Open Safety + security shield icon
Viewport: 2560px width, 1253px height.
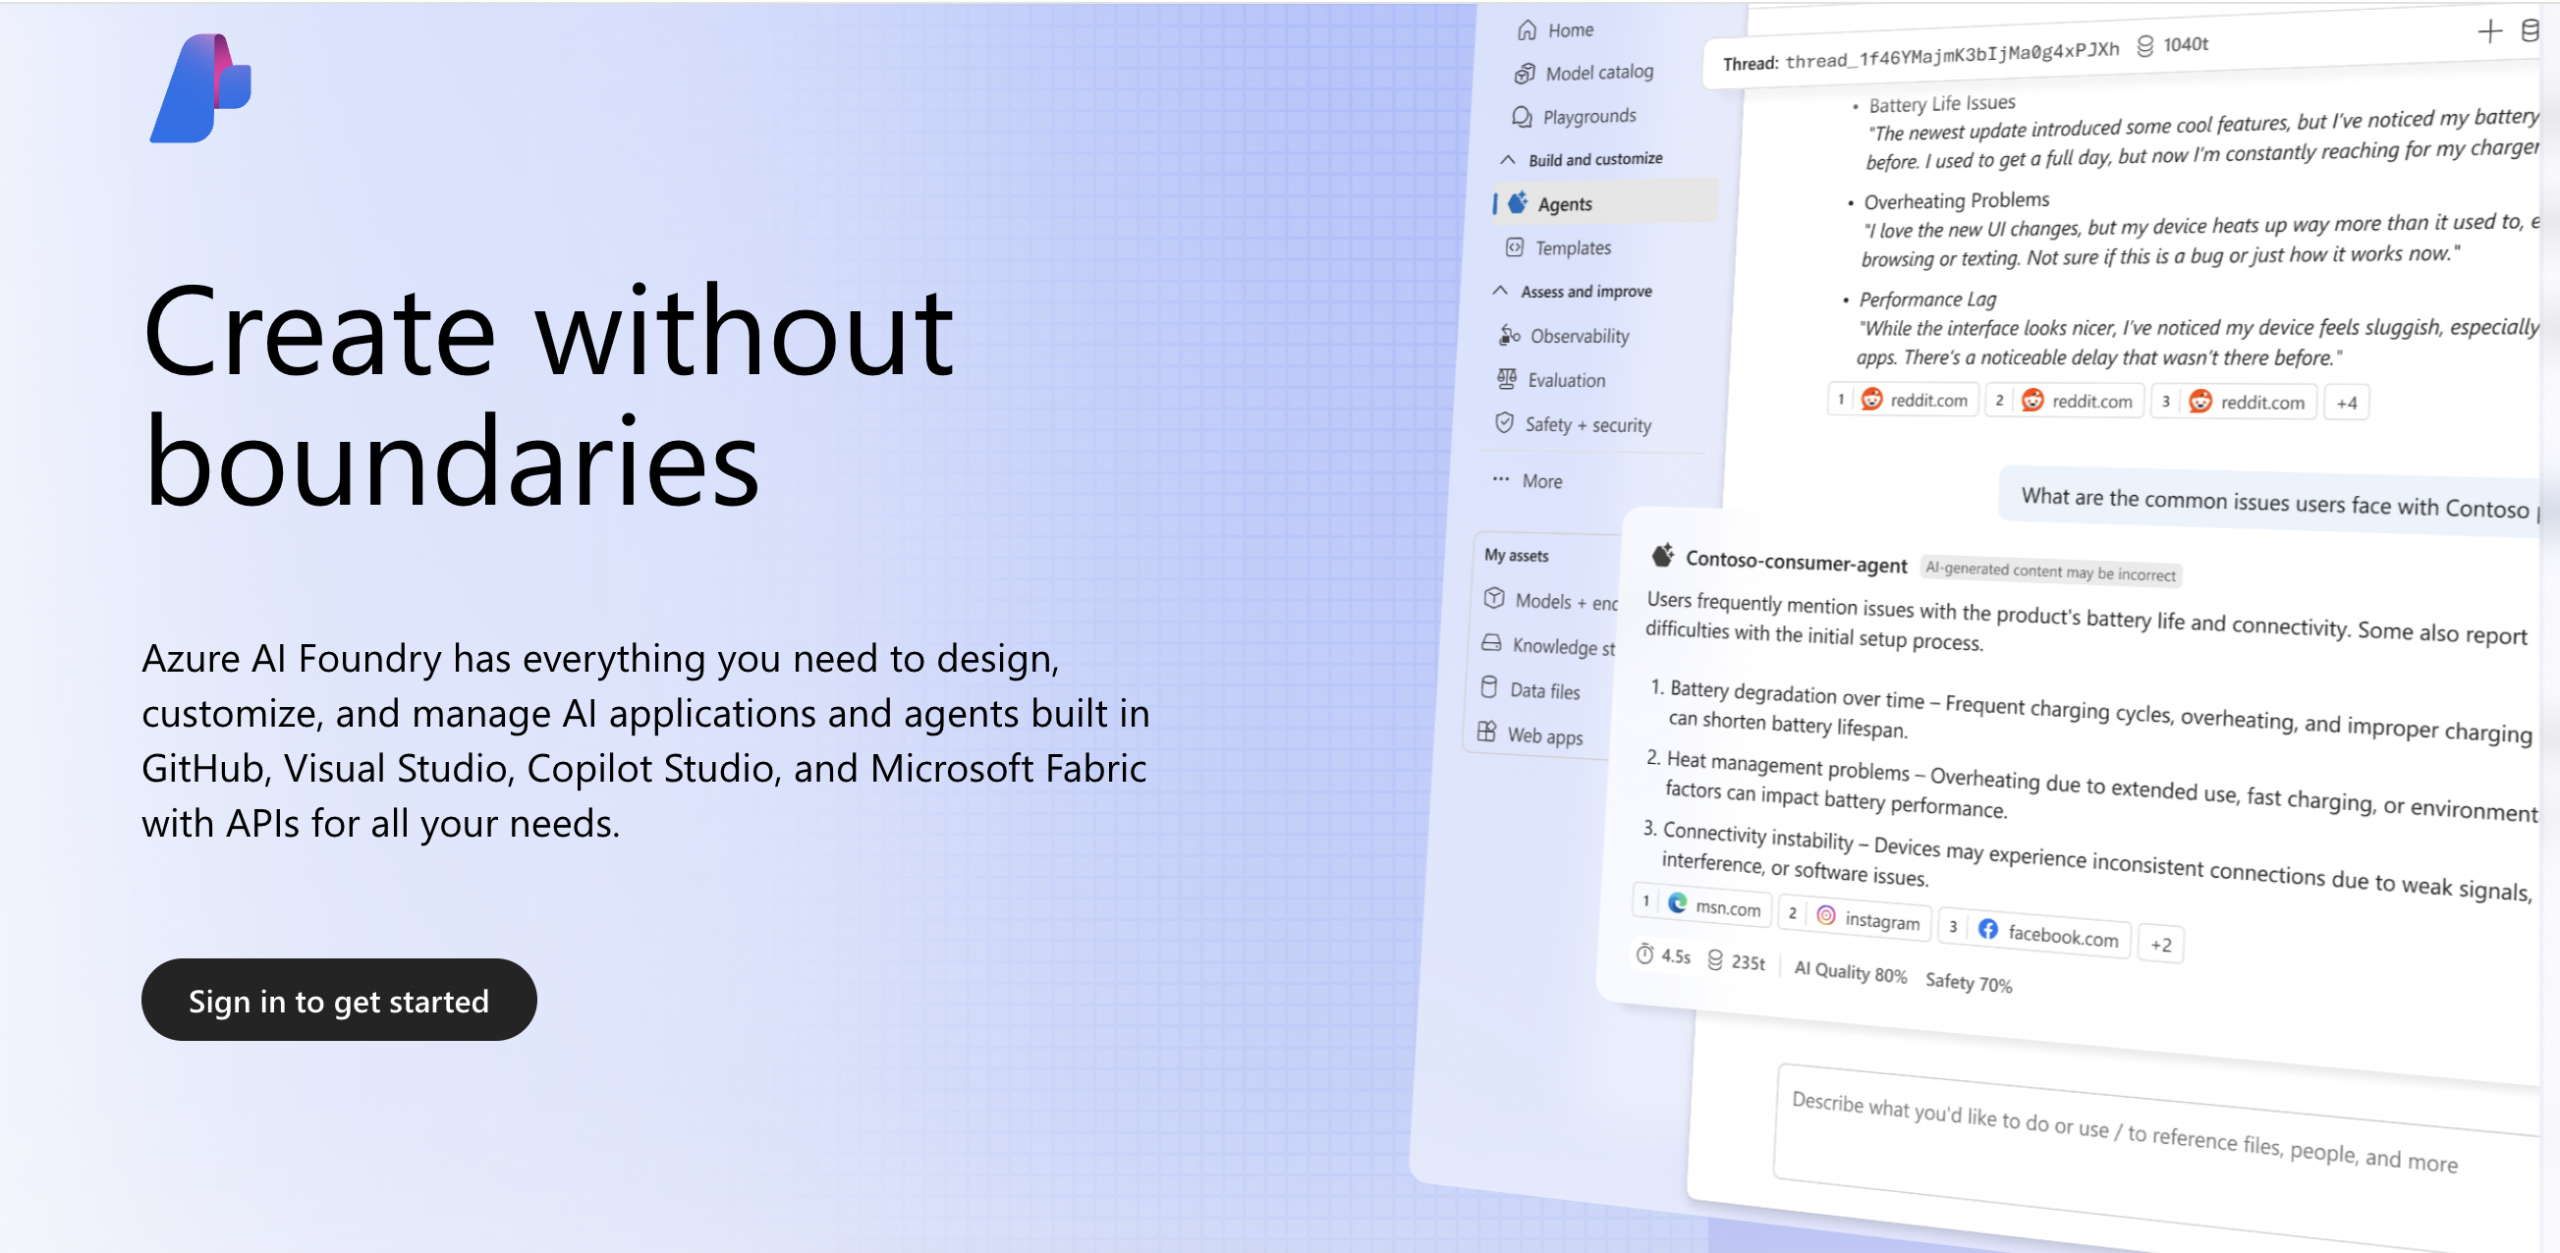1504,423
